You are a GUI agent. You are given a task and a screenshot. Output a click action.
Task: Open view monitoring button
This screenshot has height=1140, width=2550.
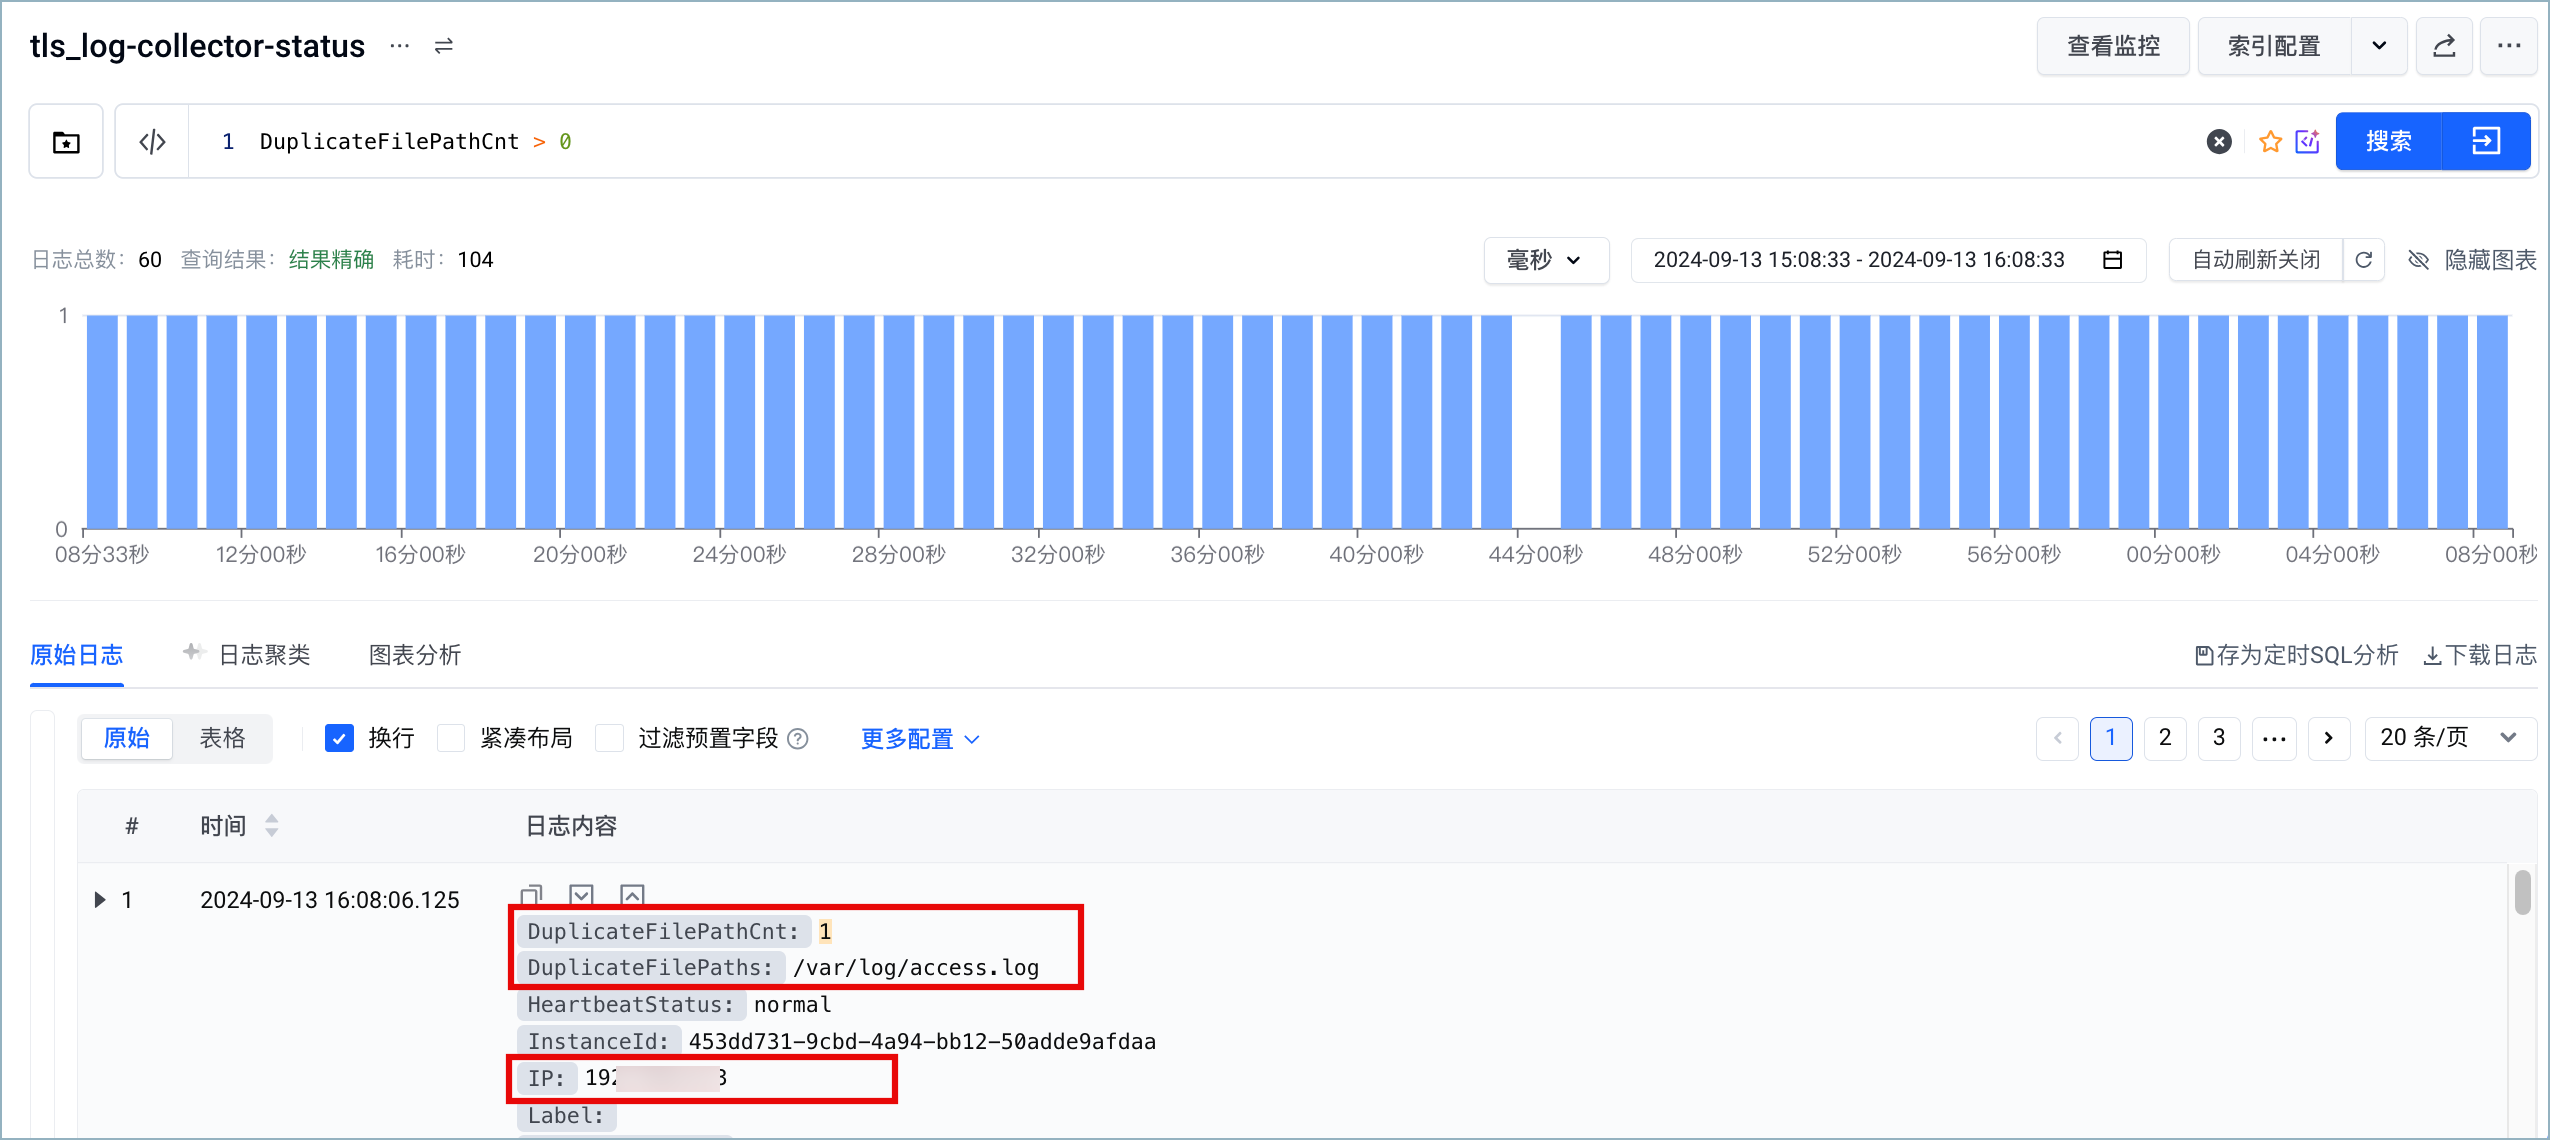[2113, 46]
